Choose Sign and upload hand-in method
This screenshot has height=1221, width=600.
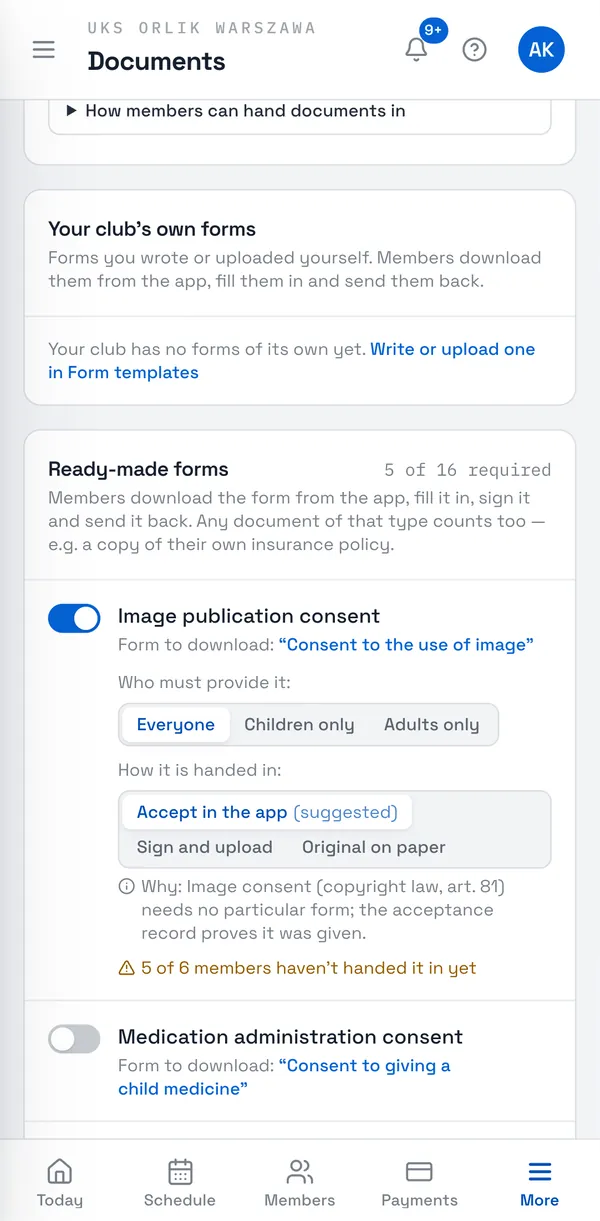205,847
